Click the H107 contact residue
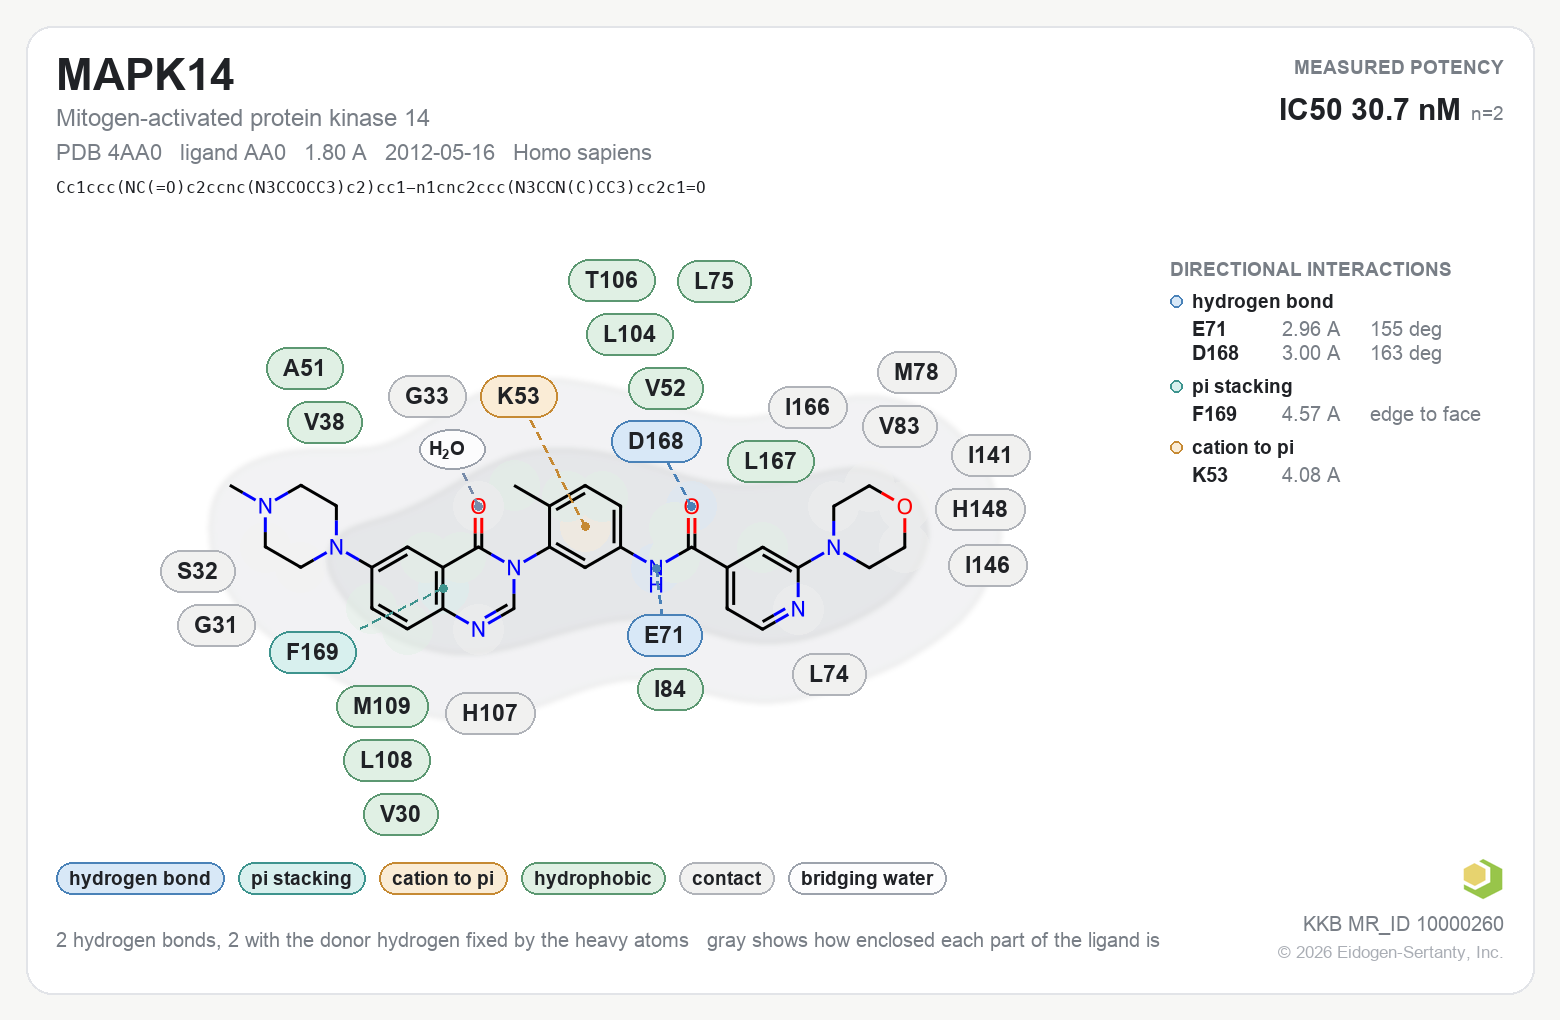Viewport: 1560px width, 1020px height. point(490,713)
